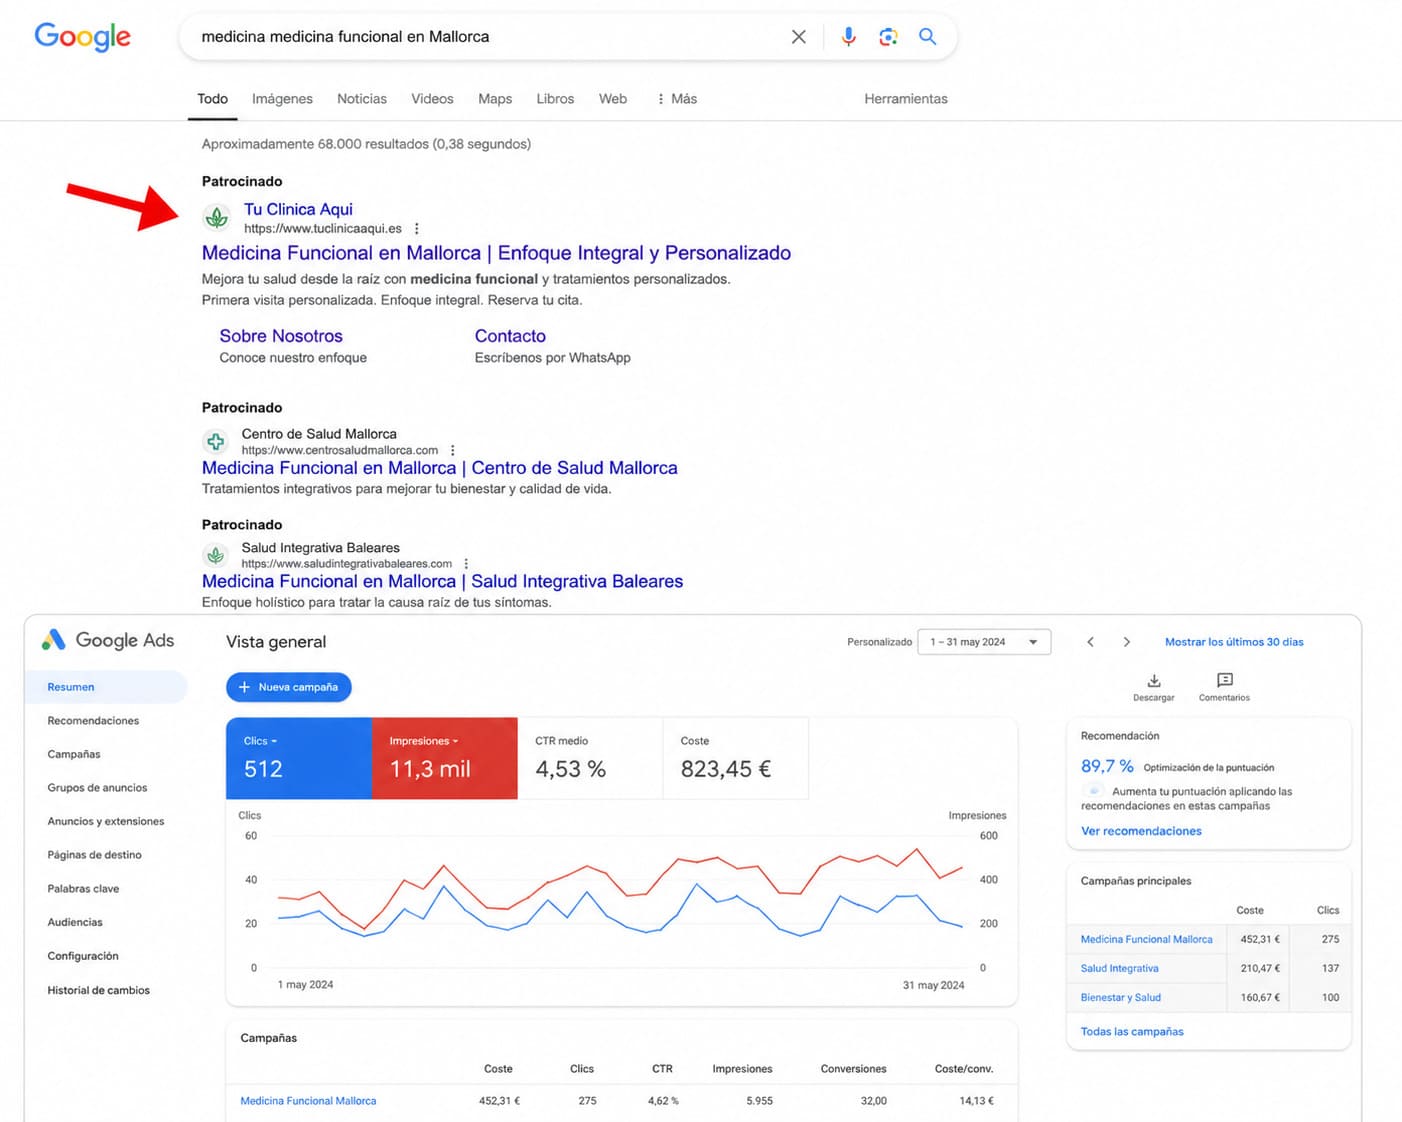The width and height of the screenshot is (1402, 1122).
Task: Open the Libros tab
Action: [555, 99]
